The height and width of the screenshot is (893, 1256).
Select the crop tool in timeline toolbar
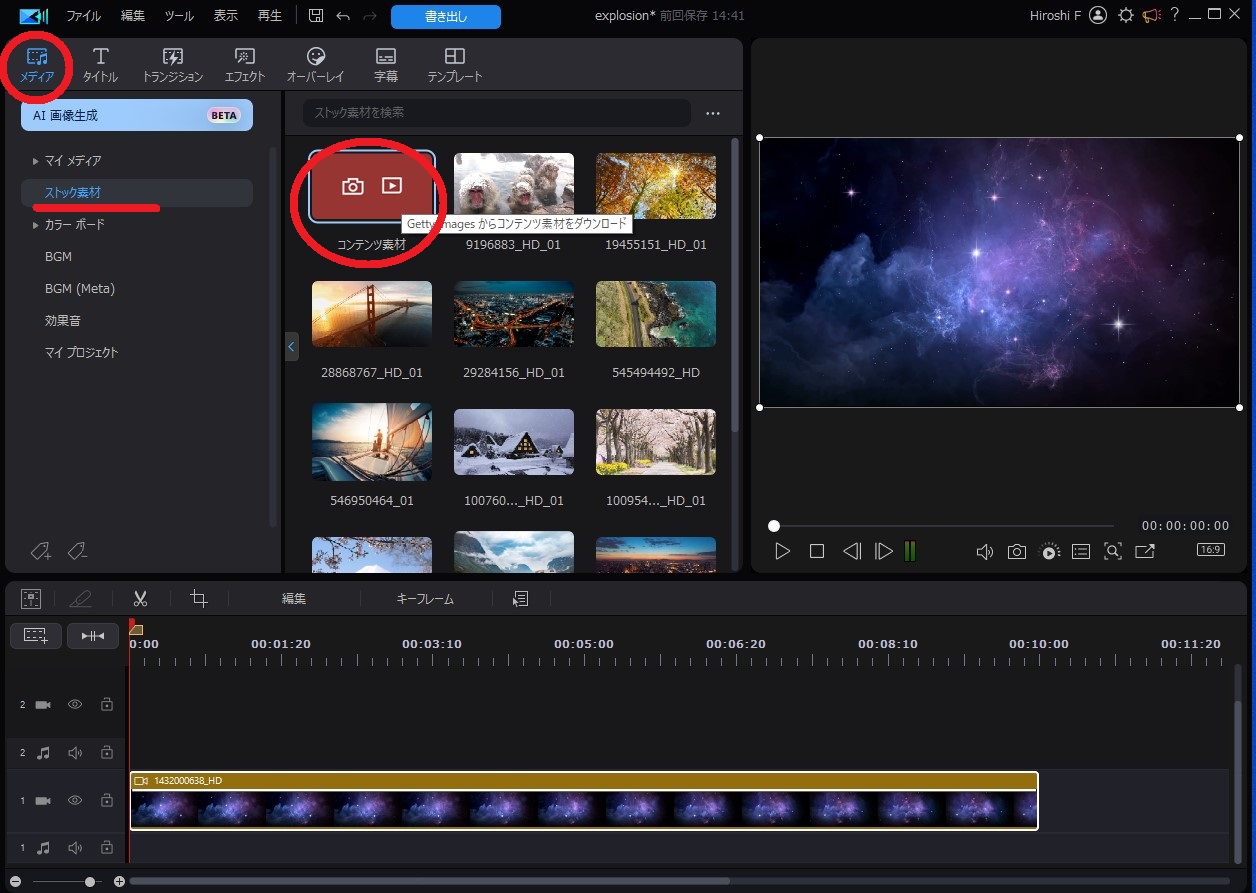click(x=199, y=599)
